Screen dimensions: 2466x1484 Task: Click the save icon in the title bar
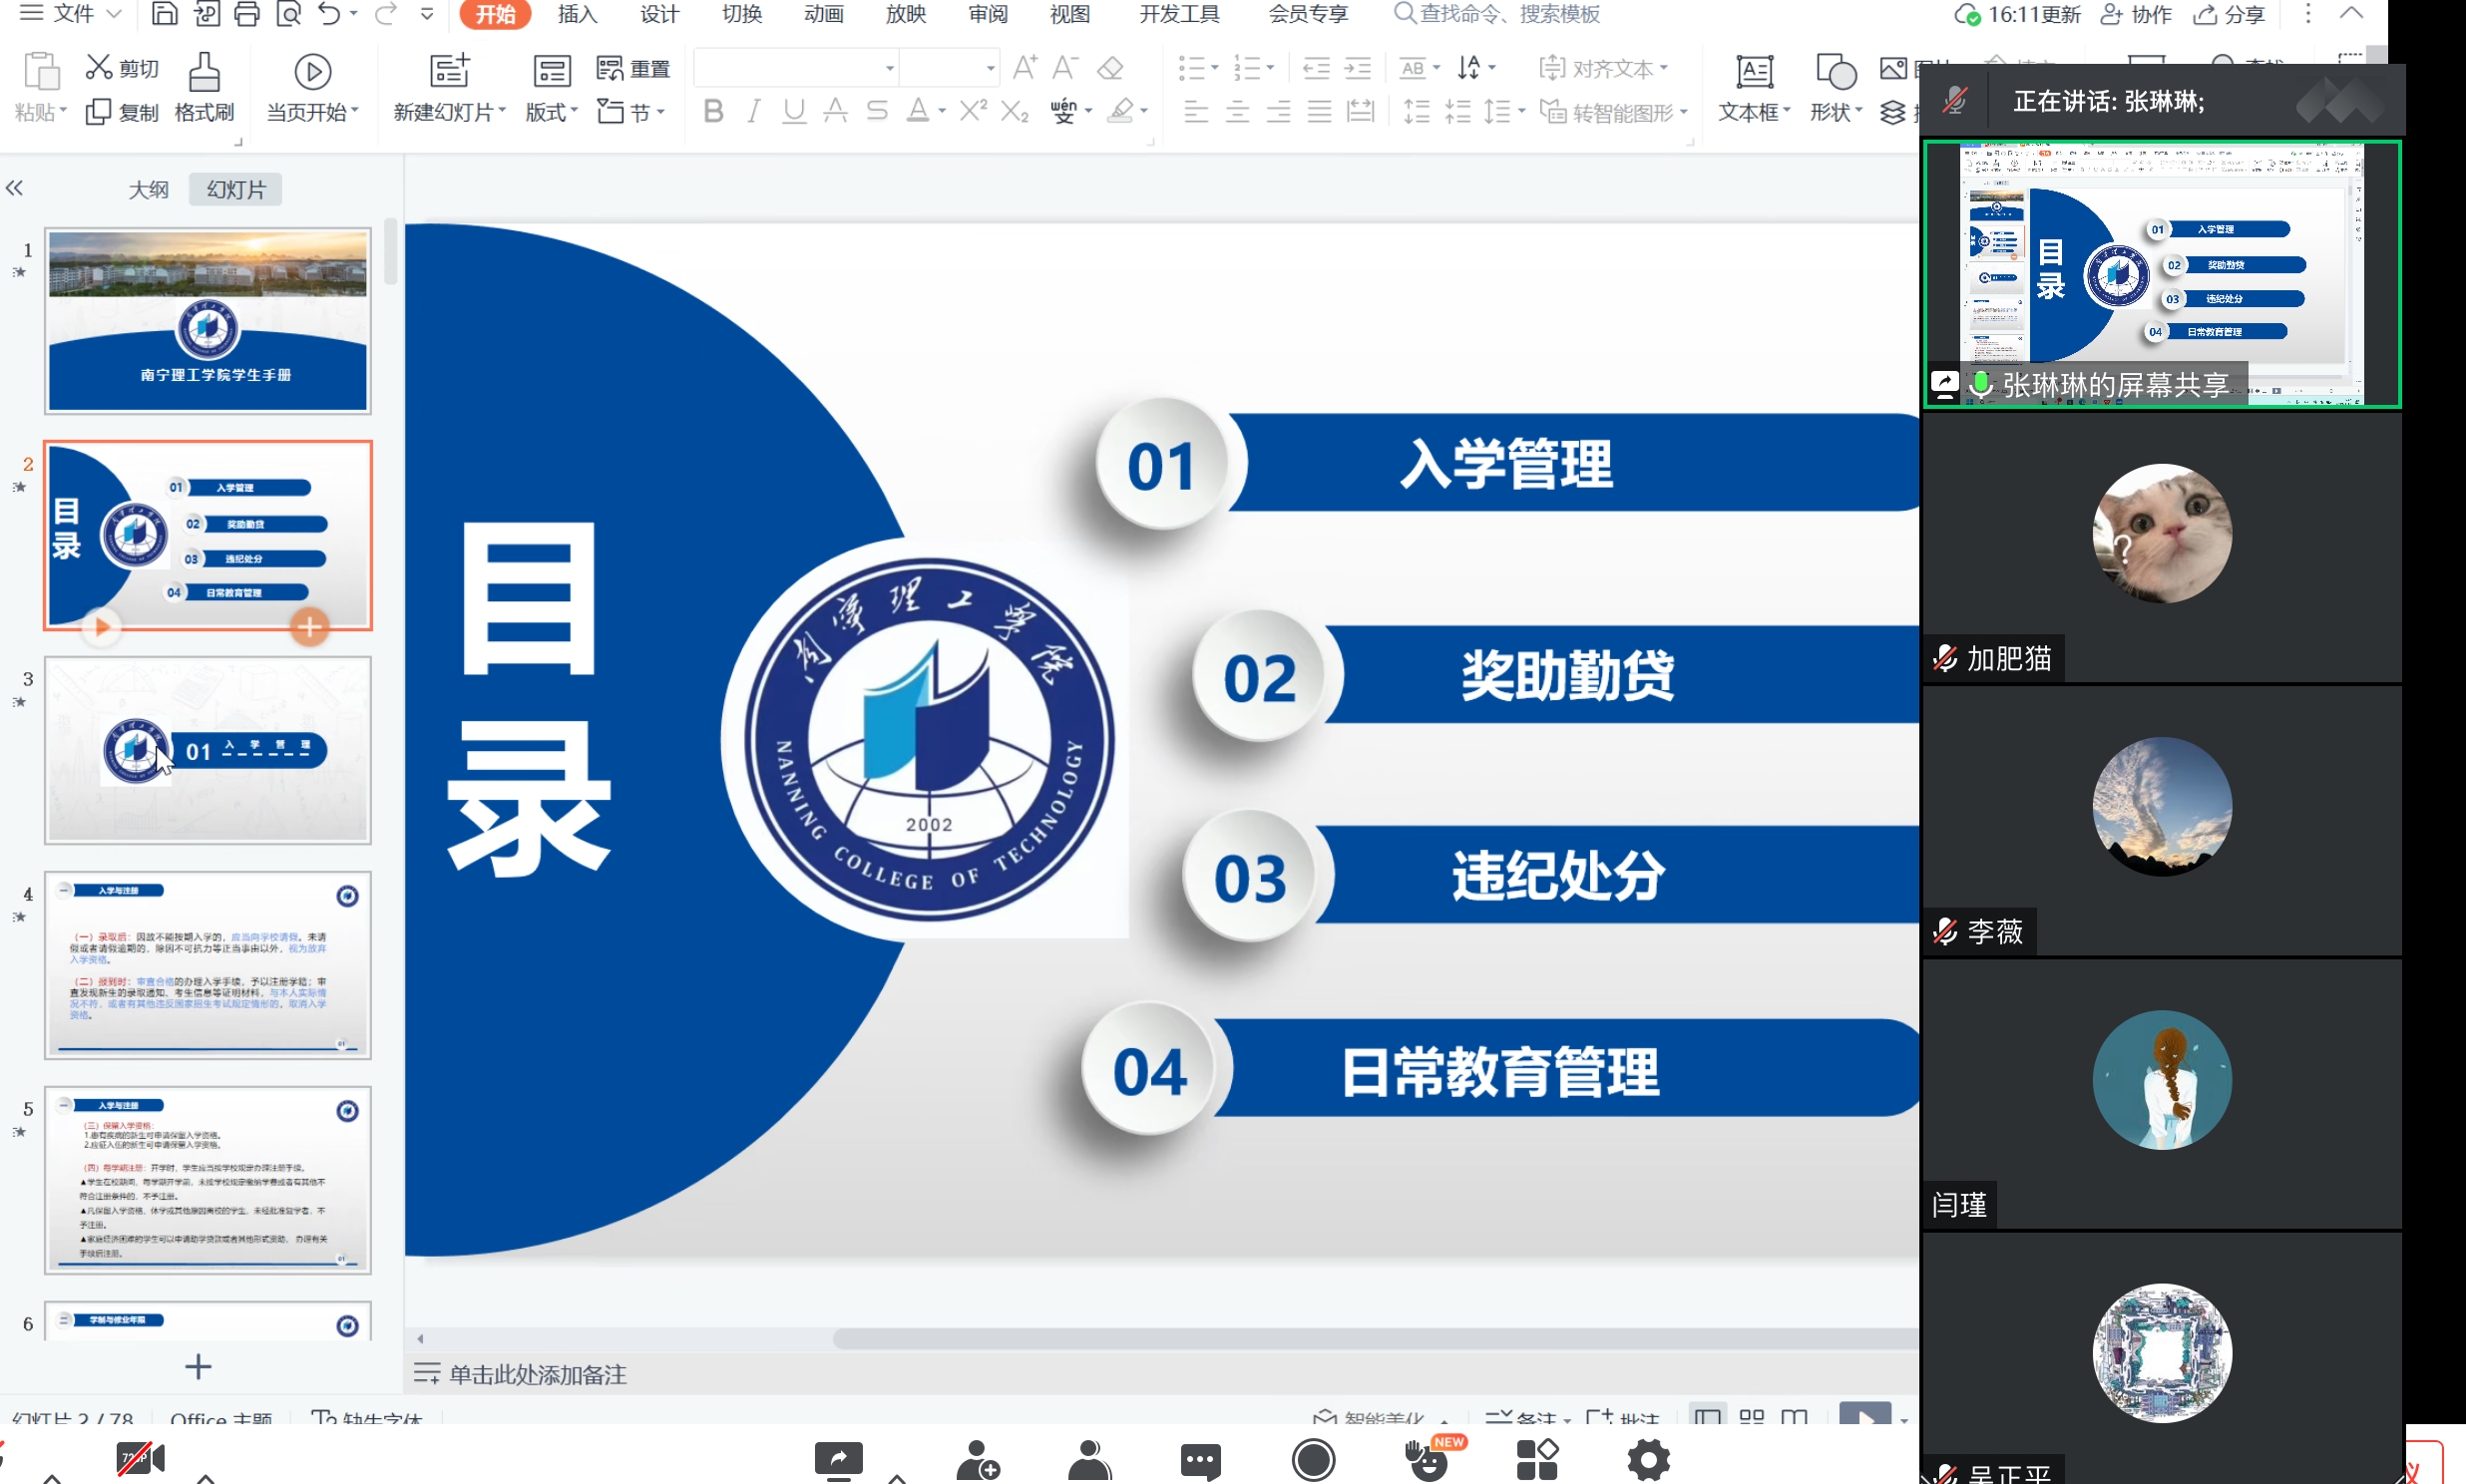[x=164, y=14]
